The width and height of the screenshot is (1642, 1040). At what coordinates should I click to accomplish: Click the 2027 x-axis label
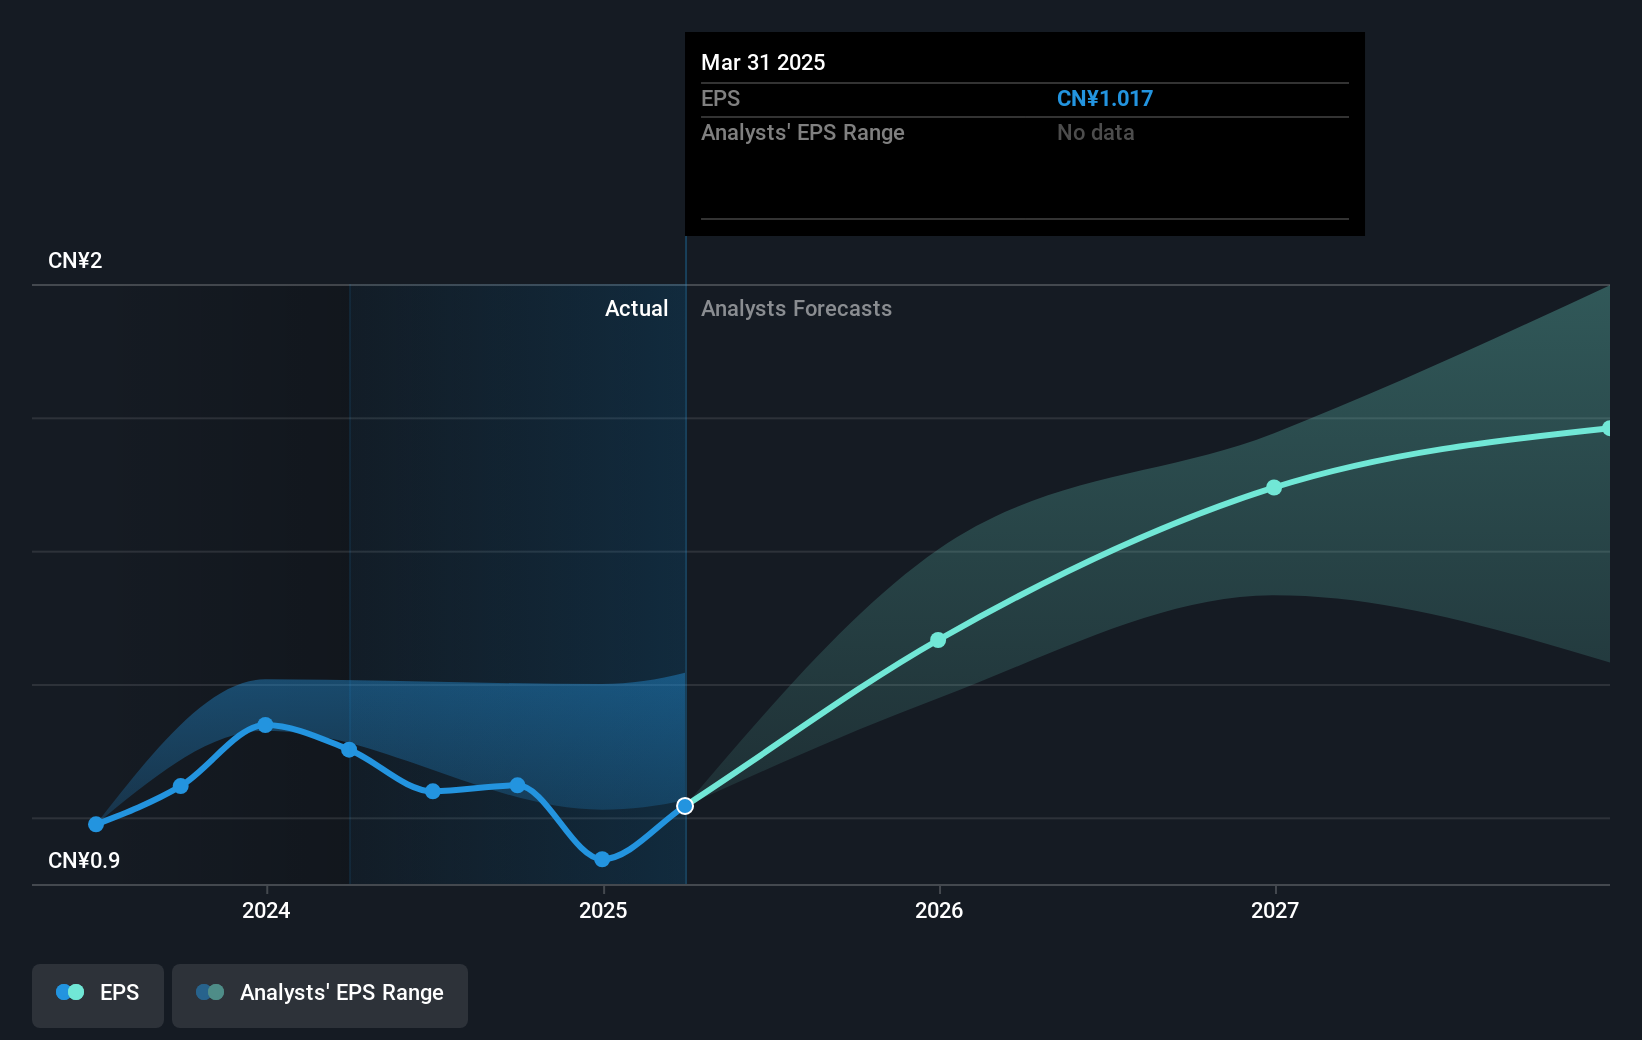click(1275, 910)
